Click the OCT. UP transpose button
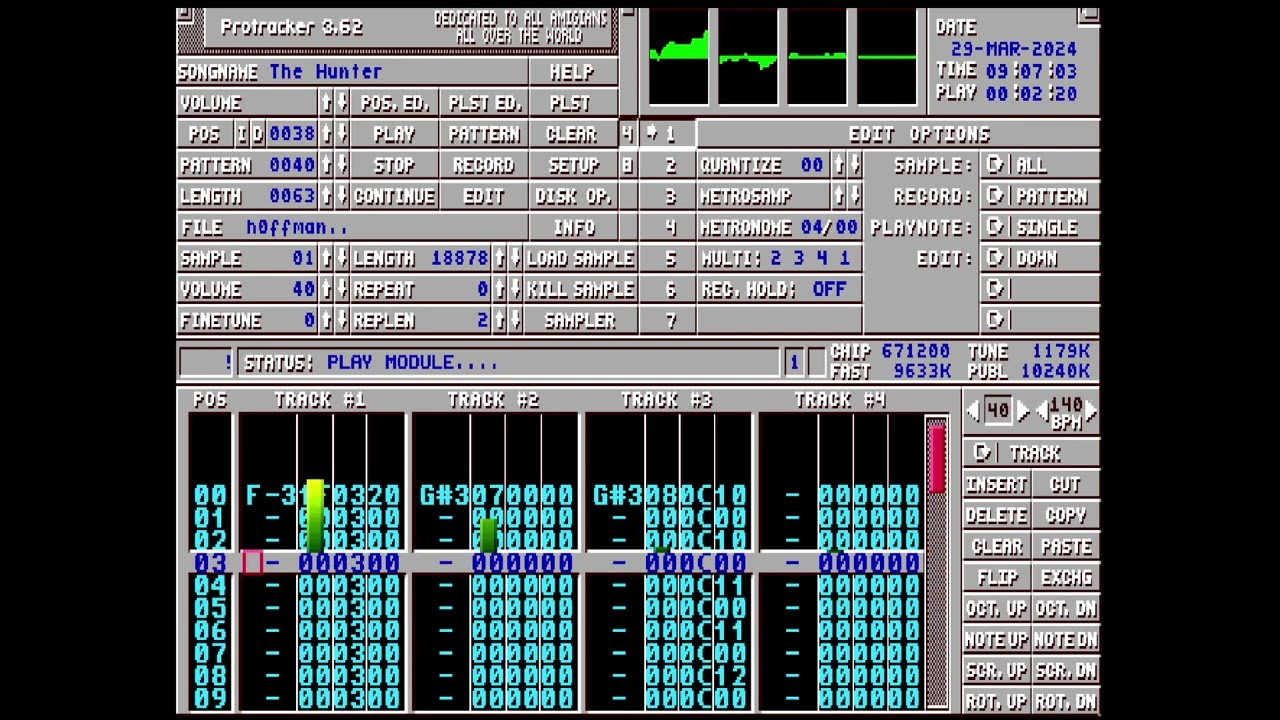 (997, 608)
